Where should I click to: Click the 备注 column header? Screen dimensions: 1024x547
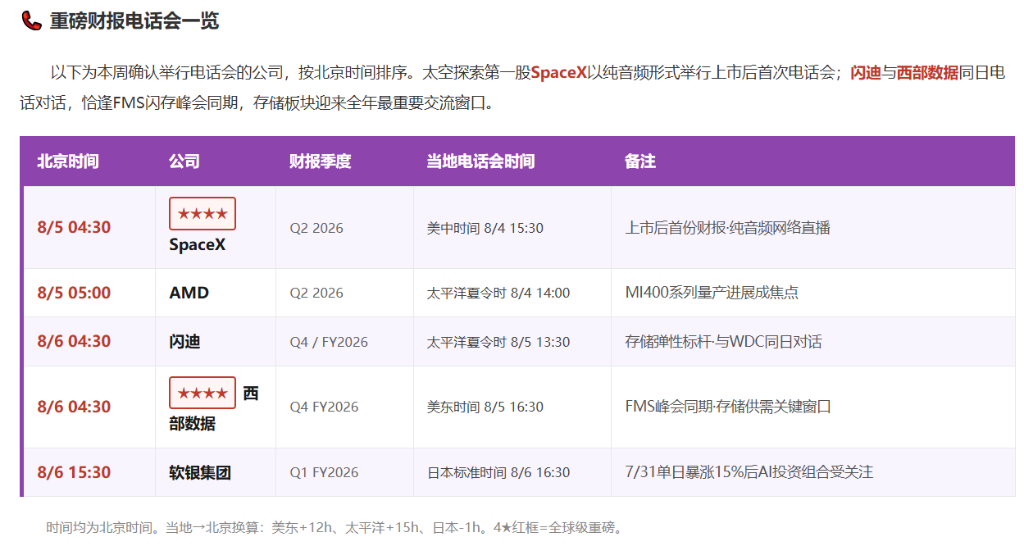(640, 161)
